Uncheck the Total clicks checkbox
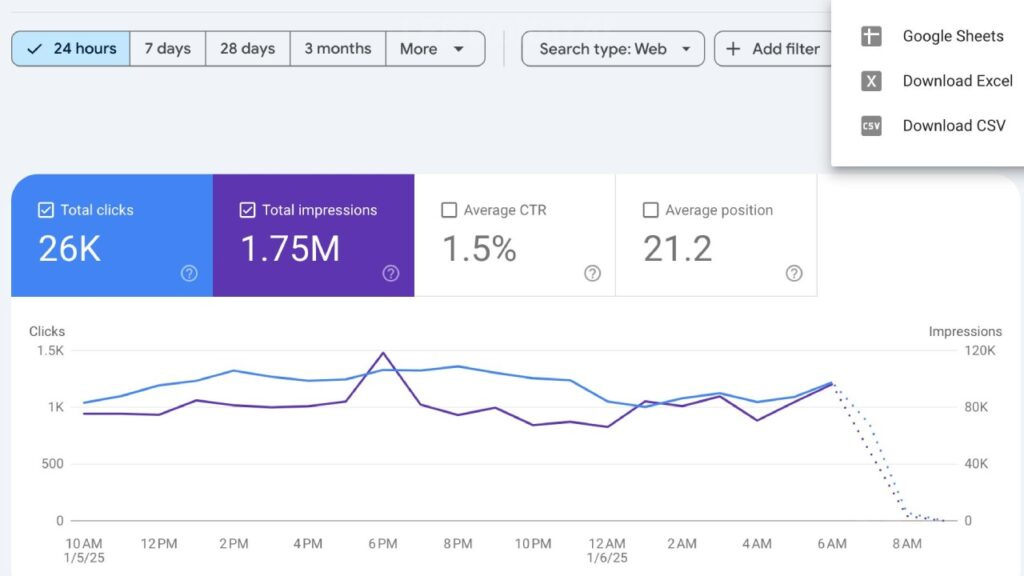 click(46, 210)
